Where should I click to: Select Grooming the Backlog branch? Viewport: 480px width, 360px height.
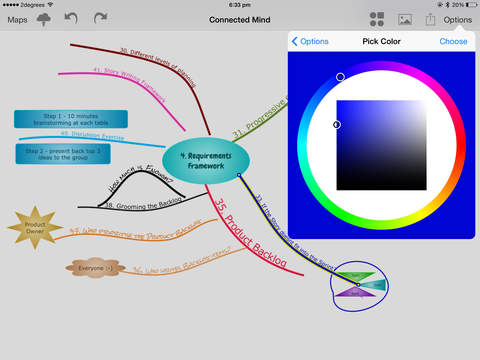[x=143, y=204]
